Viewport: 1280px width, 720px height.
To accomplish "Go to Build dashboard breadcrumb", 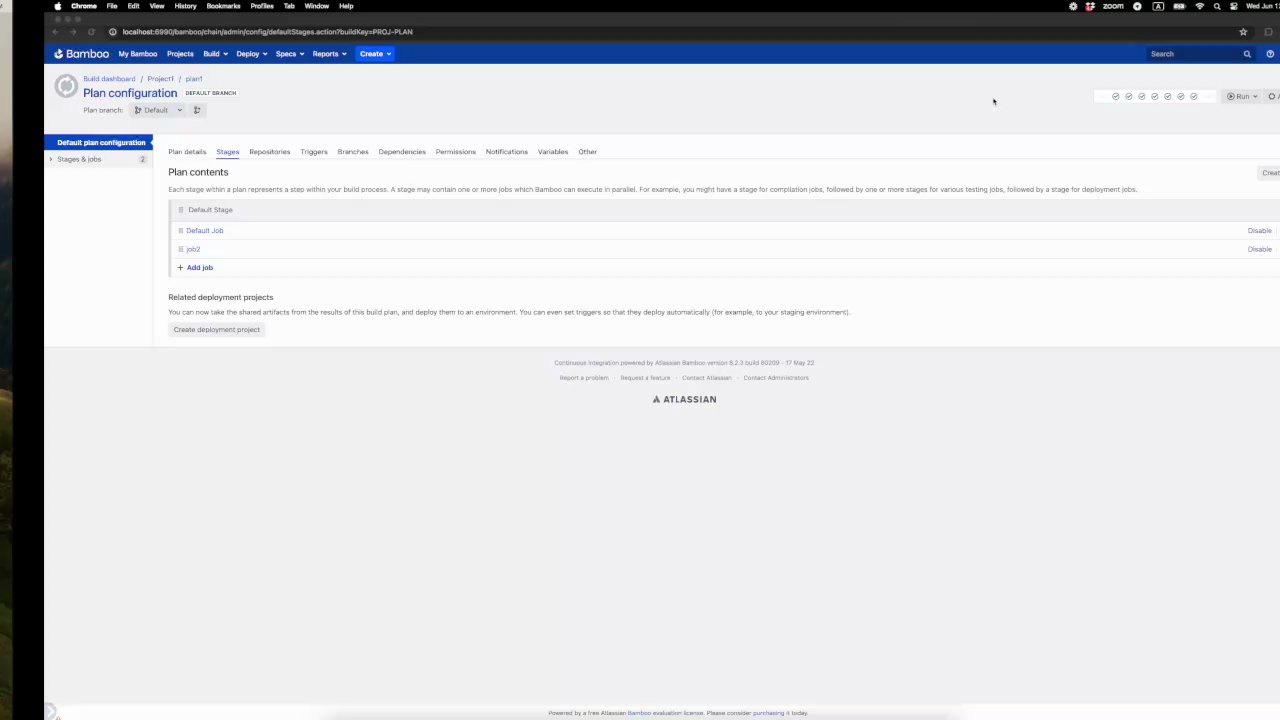I will click(x=109, y=79).
